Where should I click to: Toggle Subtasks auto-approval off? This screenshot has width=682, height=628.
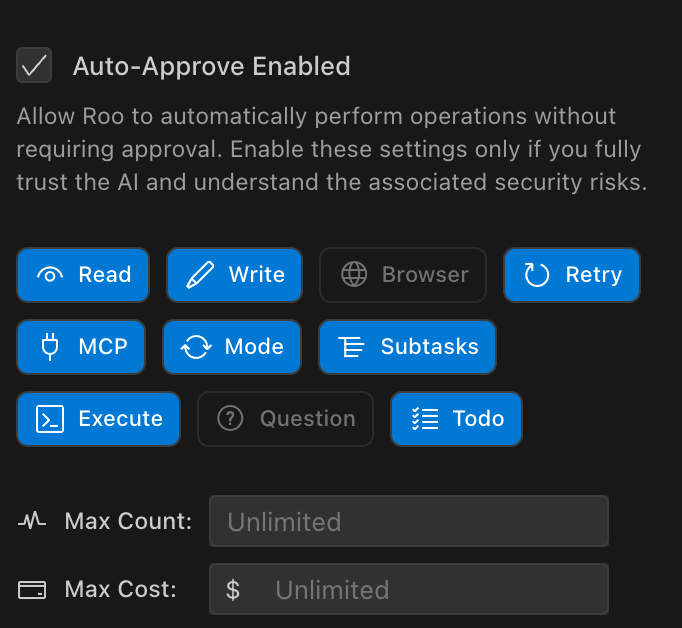[407, 347]
